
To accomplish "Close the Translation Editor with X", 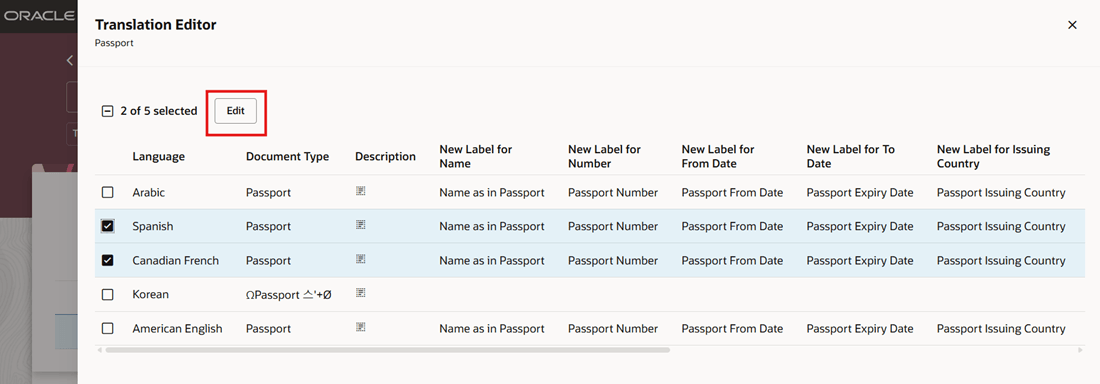I will click(1072, 25).
